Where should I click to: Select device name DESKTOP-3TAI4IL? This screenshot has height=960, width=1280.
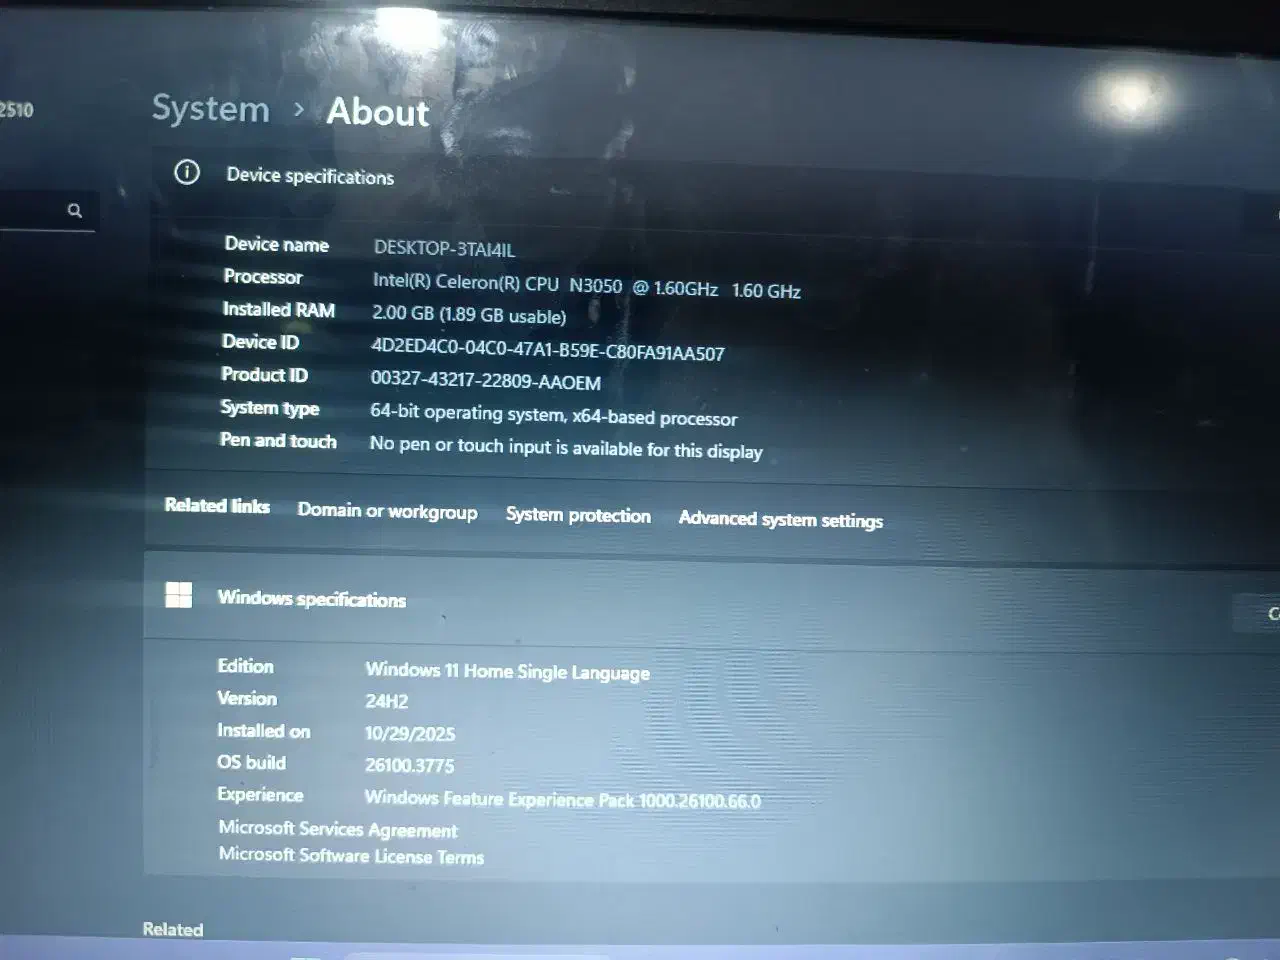click(x=444, y=249)
